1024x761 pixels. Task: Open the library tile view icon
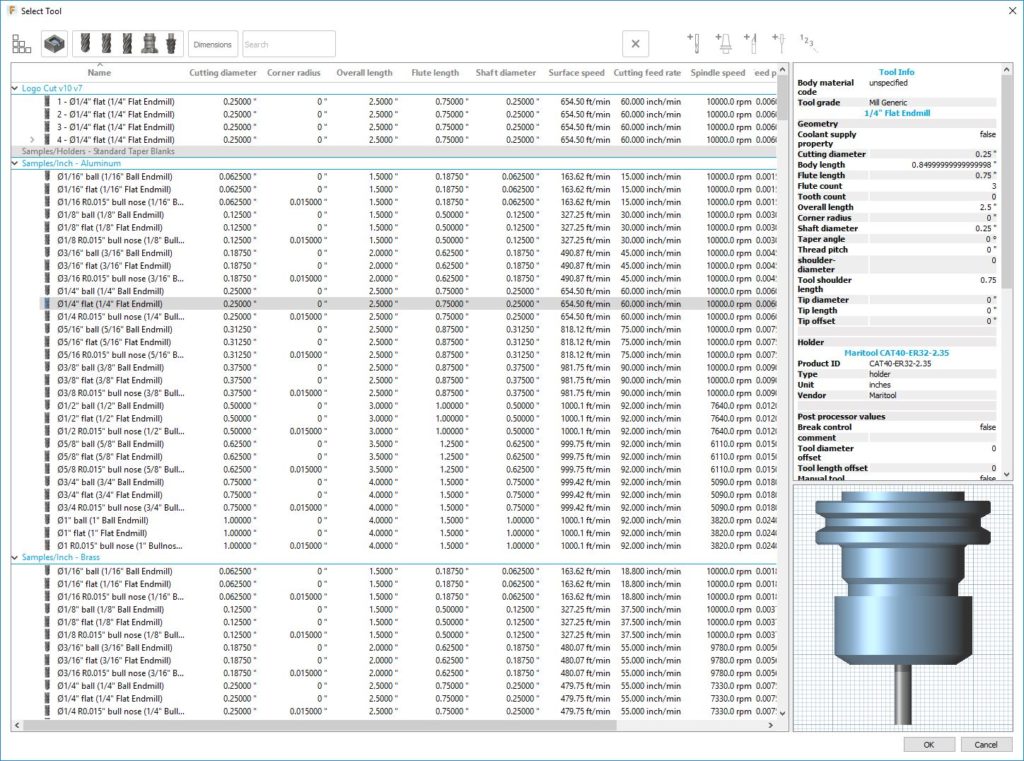tap(21, 43)
